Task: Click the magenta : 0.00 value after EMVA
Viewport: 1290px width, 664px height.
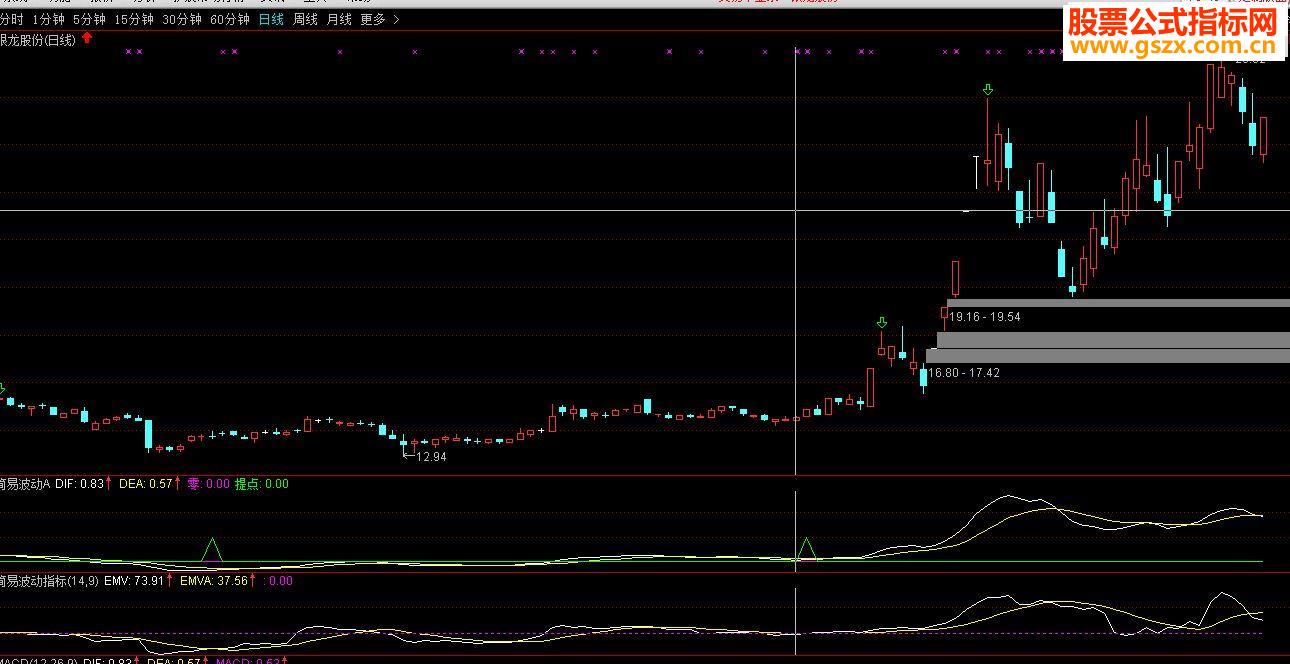Action: tap(278, 581)
